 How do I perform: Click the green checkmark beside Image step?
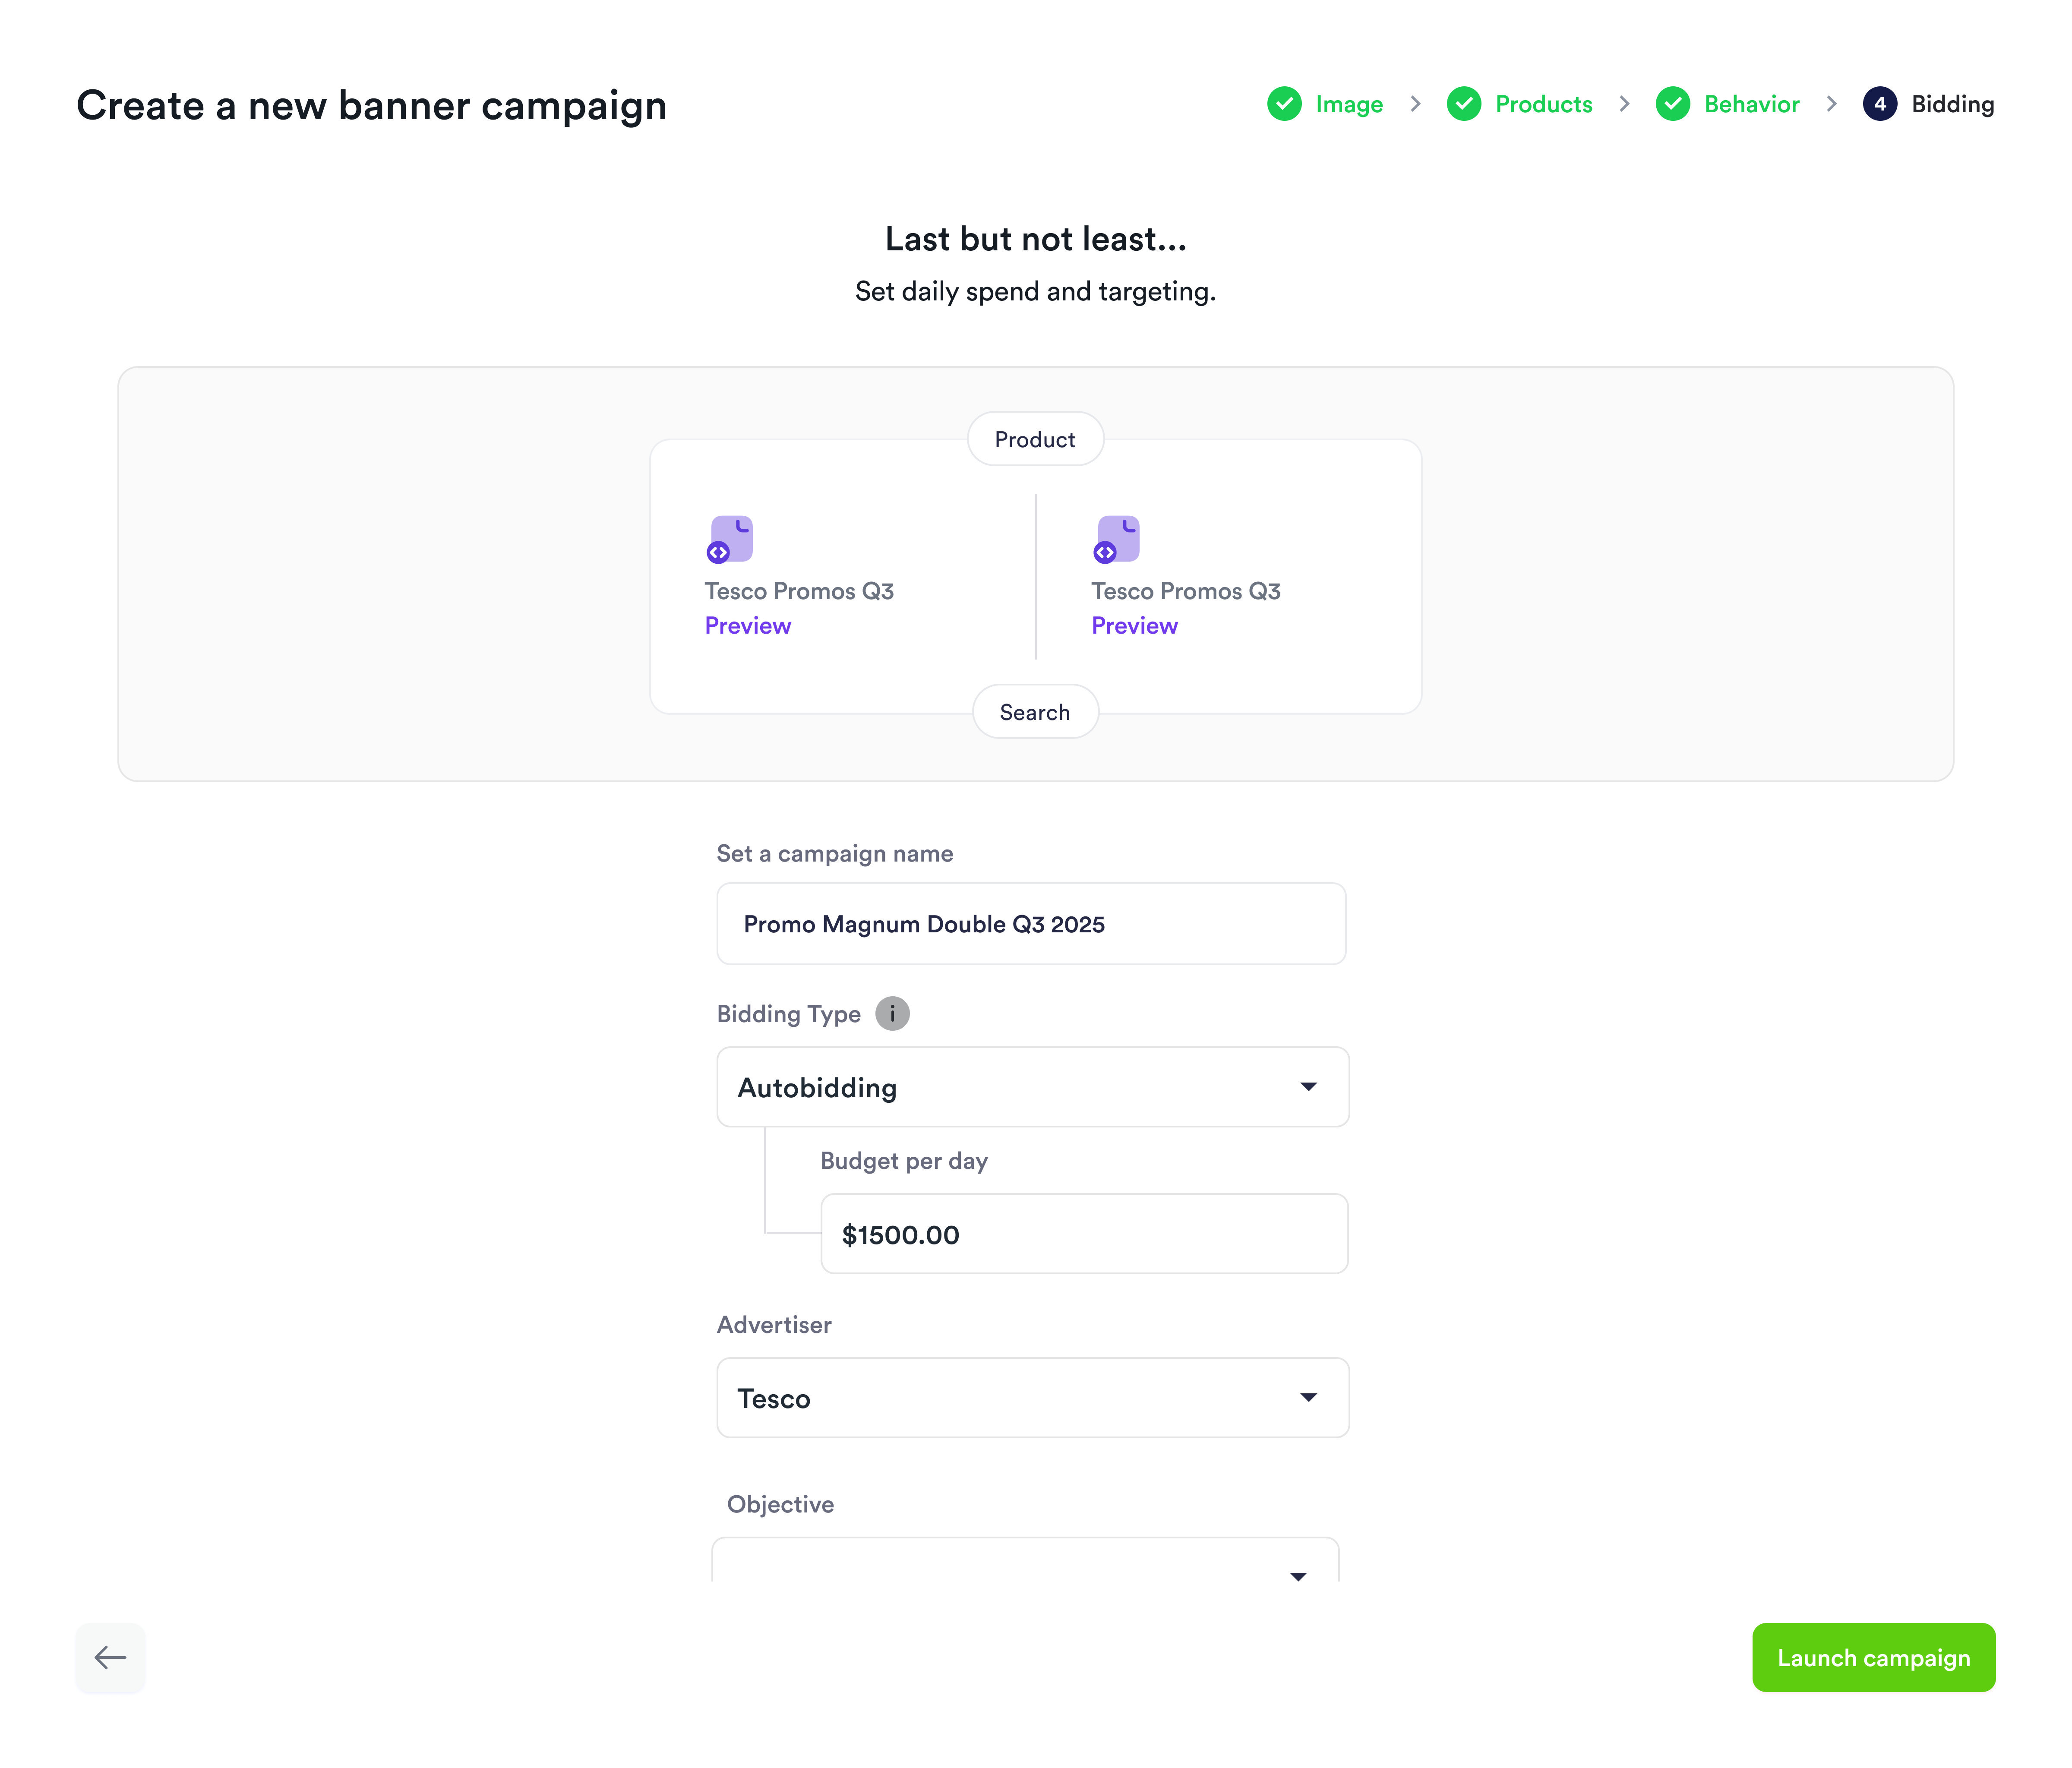pos(1285,104)
